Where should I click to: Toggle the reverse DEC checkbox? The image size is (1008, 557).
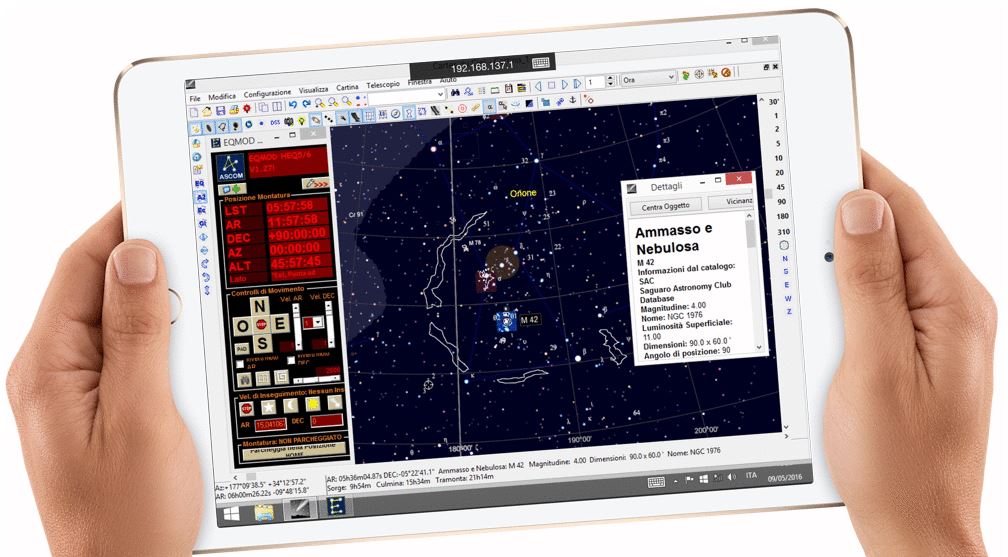(x=291, y=361)
